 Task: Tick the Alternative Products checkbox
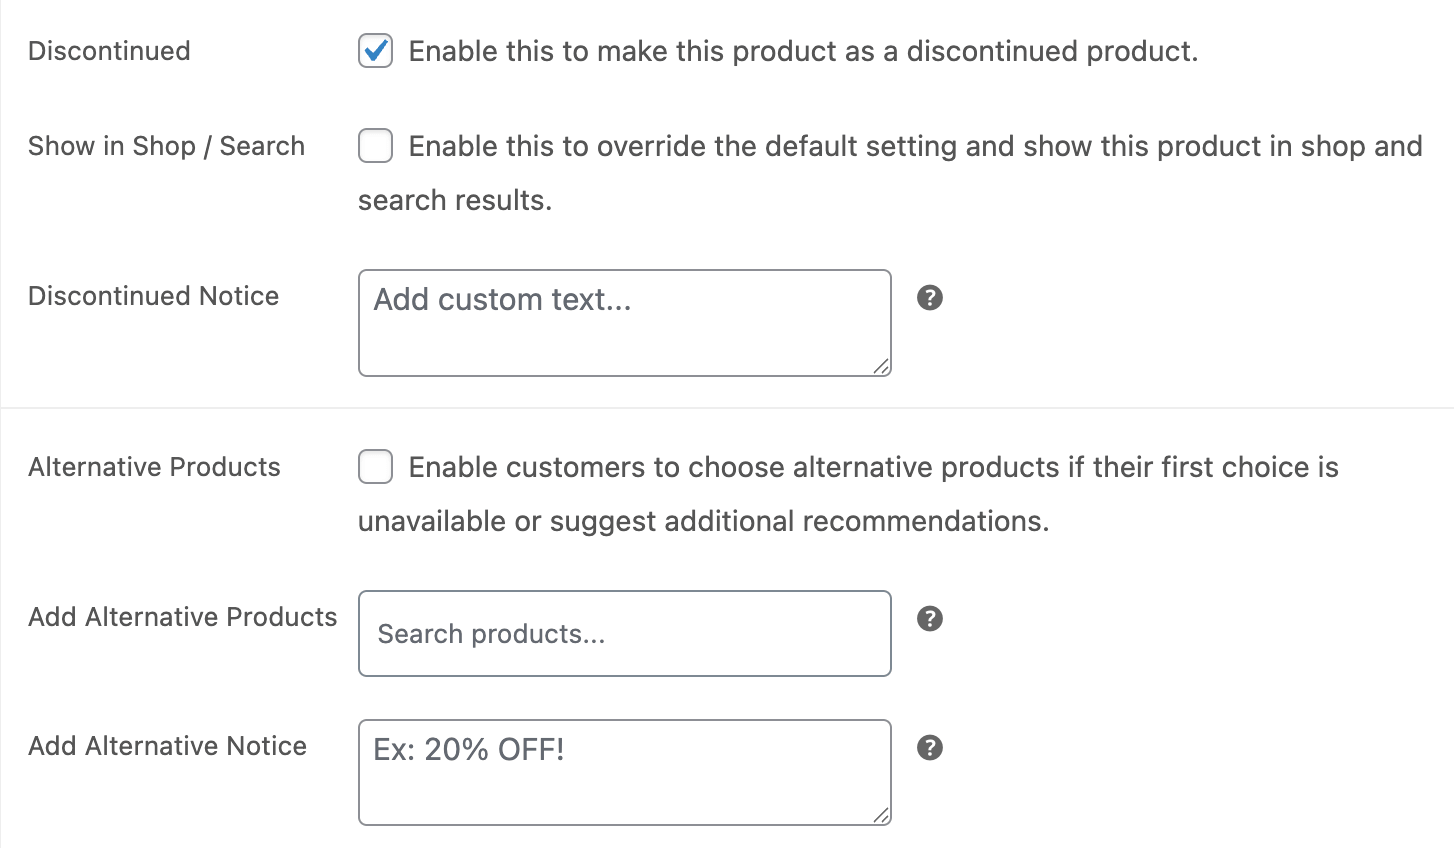pyautogui.click(x=376, y=467)
